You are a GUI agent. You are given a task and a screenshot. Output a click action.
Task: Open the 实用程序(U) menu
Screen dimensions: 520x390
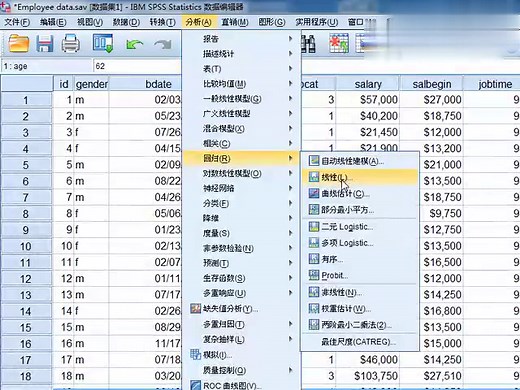tap(316, 22)
